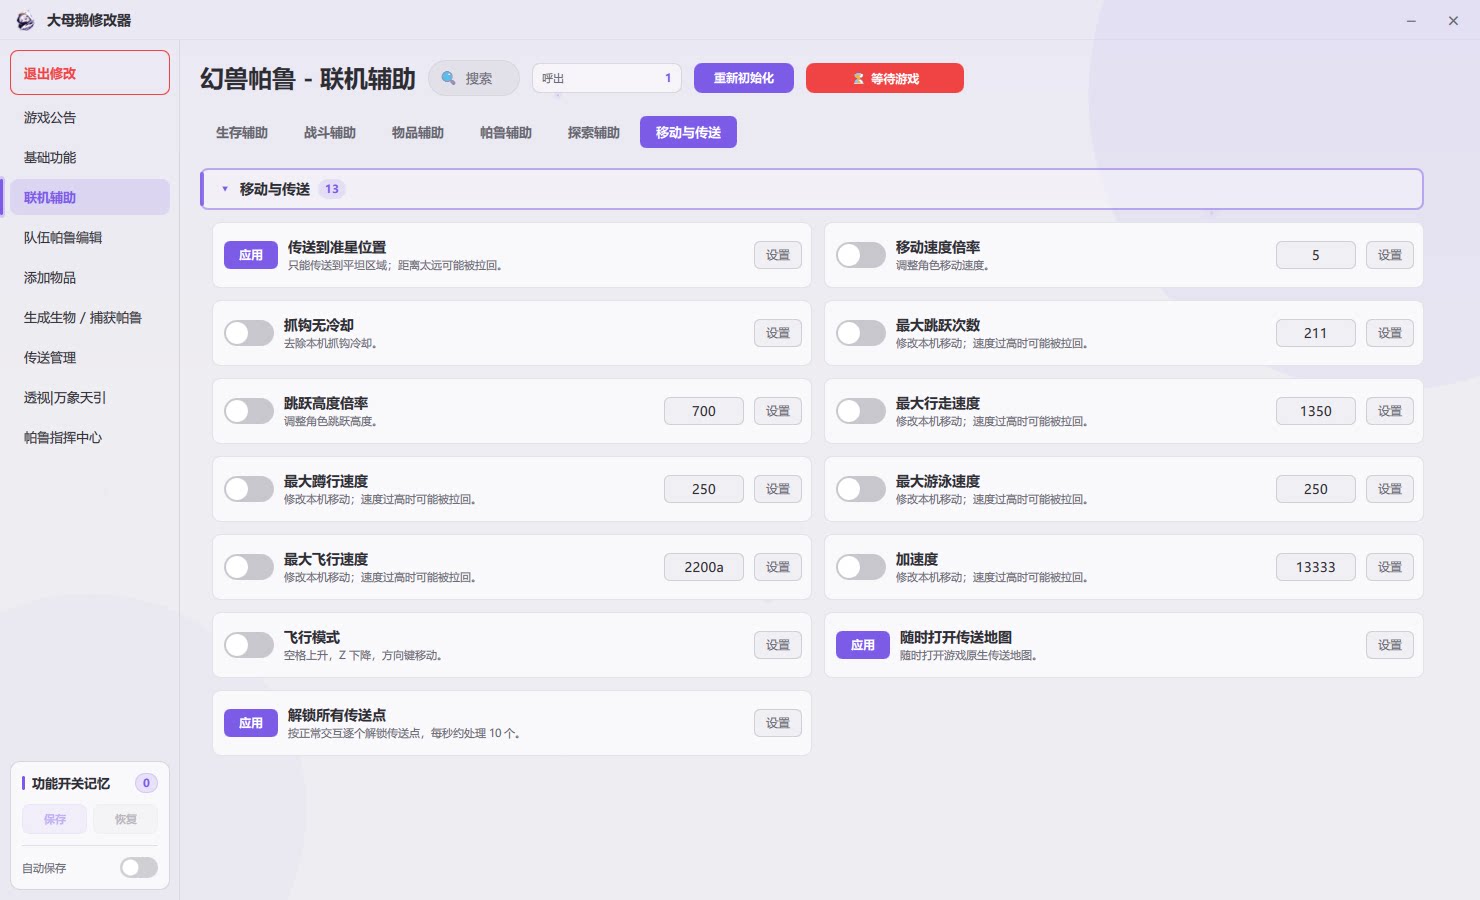Open 设置 for 跳跃高度倍率
This screenshot has height=900, width=1480.
tap(778, 411)
